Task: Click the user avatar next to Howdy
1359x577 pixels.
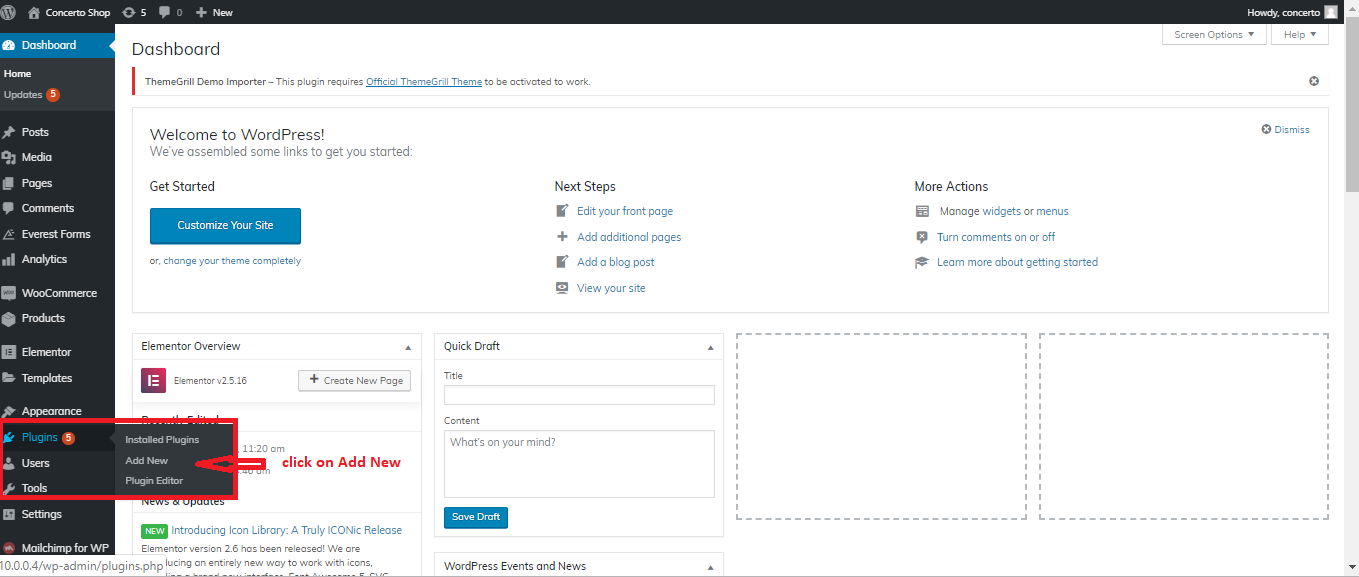Action: (x=1330, y=12)
